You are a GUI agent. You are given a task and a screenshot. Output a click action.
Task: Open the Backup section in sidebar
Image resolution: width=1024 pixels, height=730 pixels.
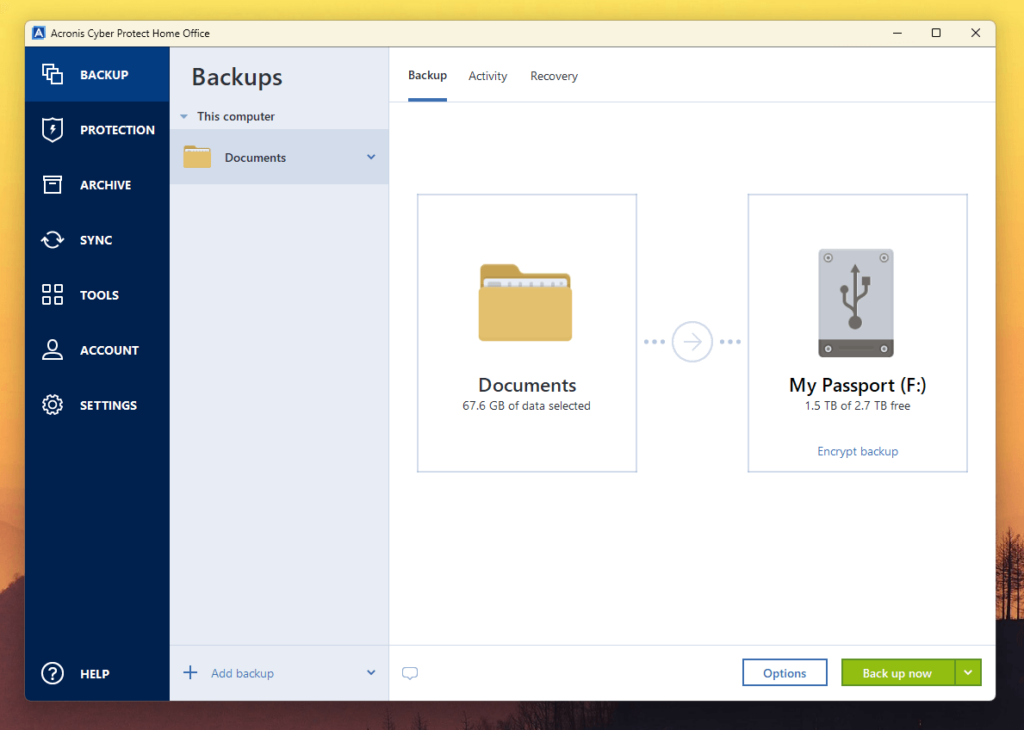coord(97,74)
